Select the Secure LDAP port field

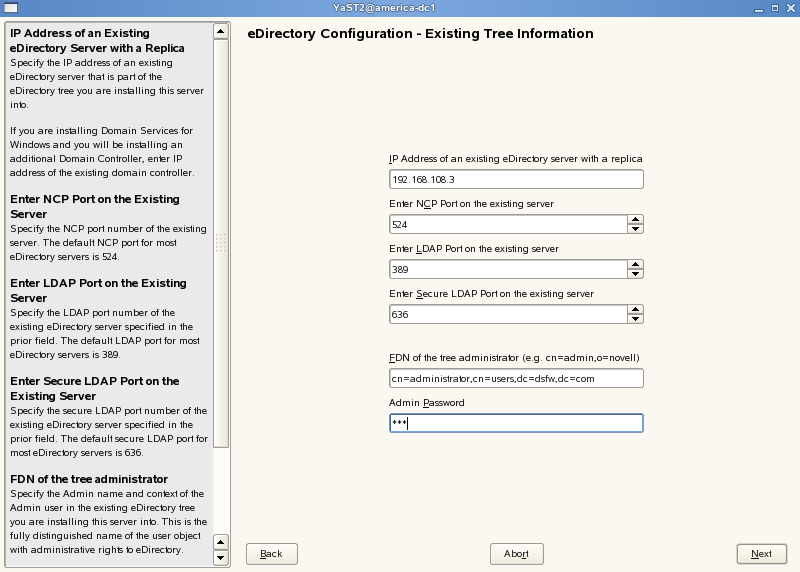(507, 314)
